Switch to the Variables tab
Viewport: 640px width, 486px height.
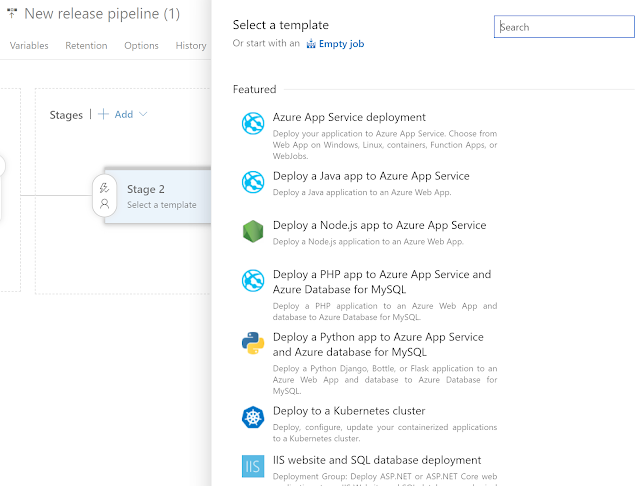pyautogui.click(x=29, y=46)
